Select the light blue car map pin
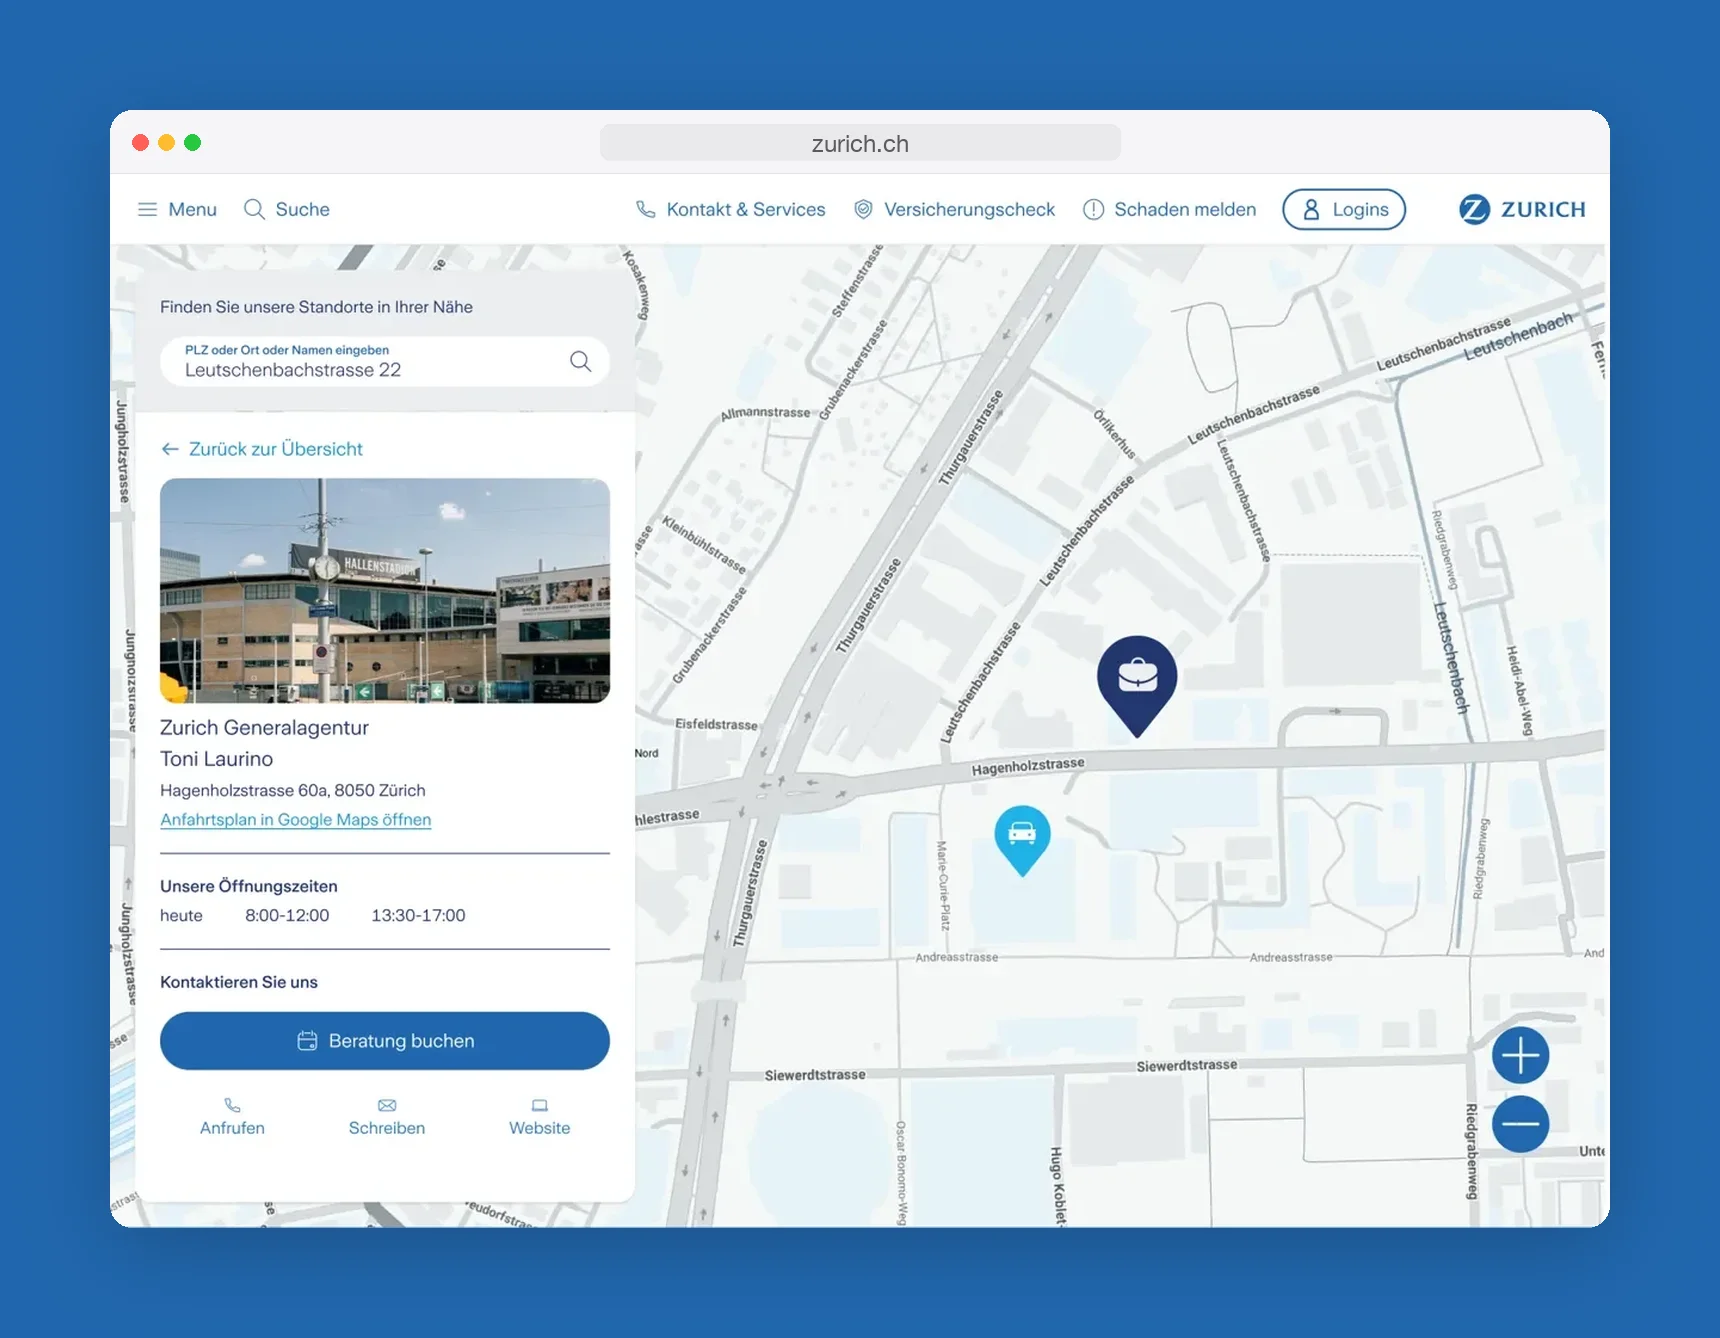The image size is (1720, 1338). tap(1022, 840)
